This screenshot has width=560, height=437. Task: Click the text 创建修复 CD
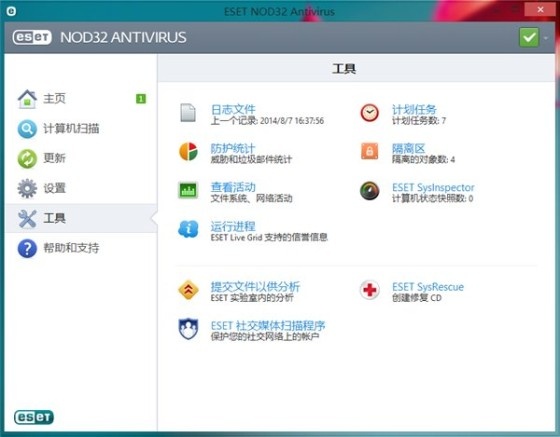pyautogui.click(x=417, y=298)
